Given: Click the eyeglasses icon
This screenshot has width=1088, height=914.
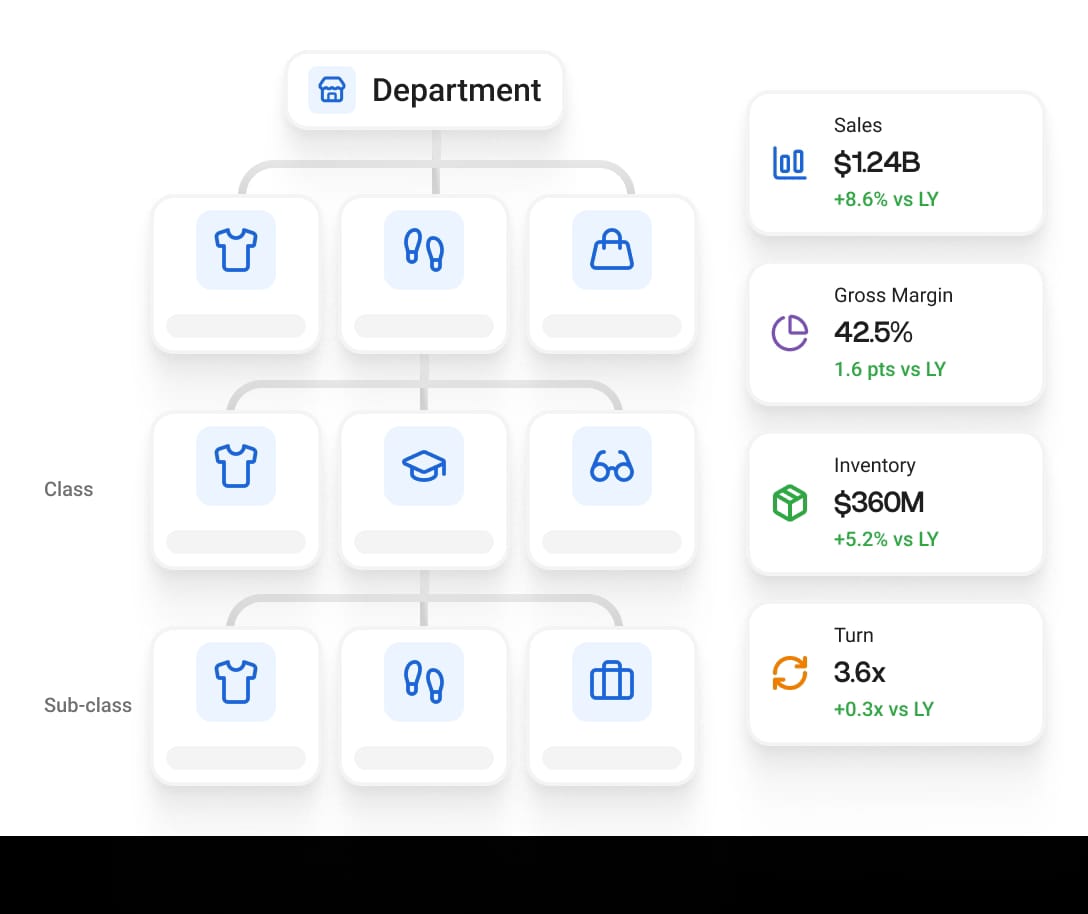Looking at the screenshot, I should (x=612, y=466).
